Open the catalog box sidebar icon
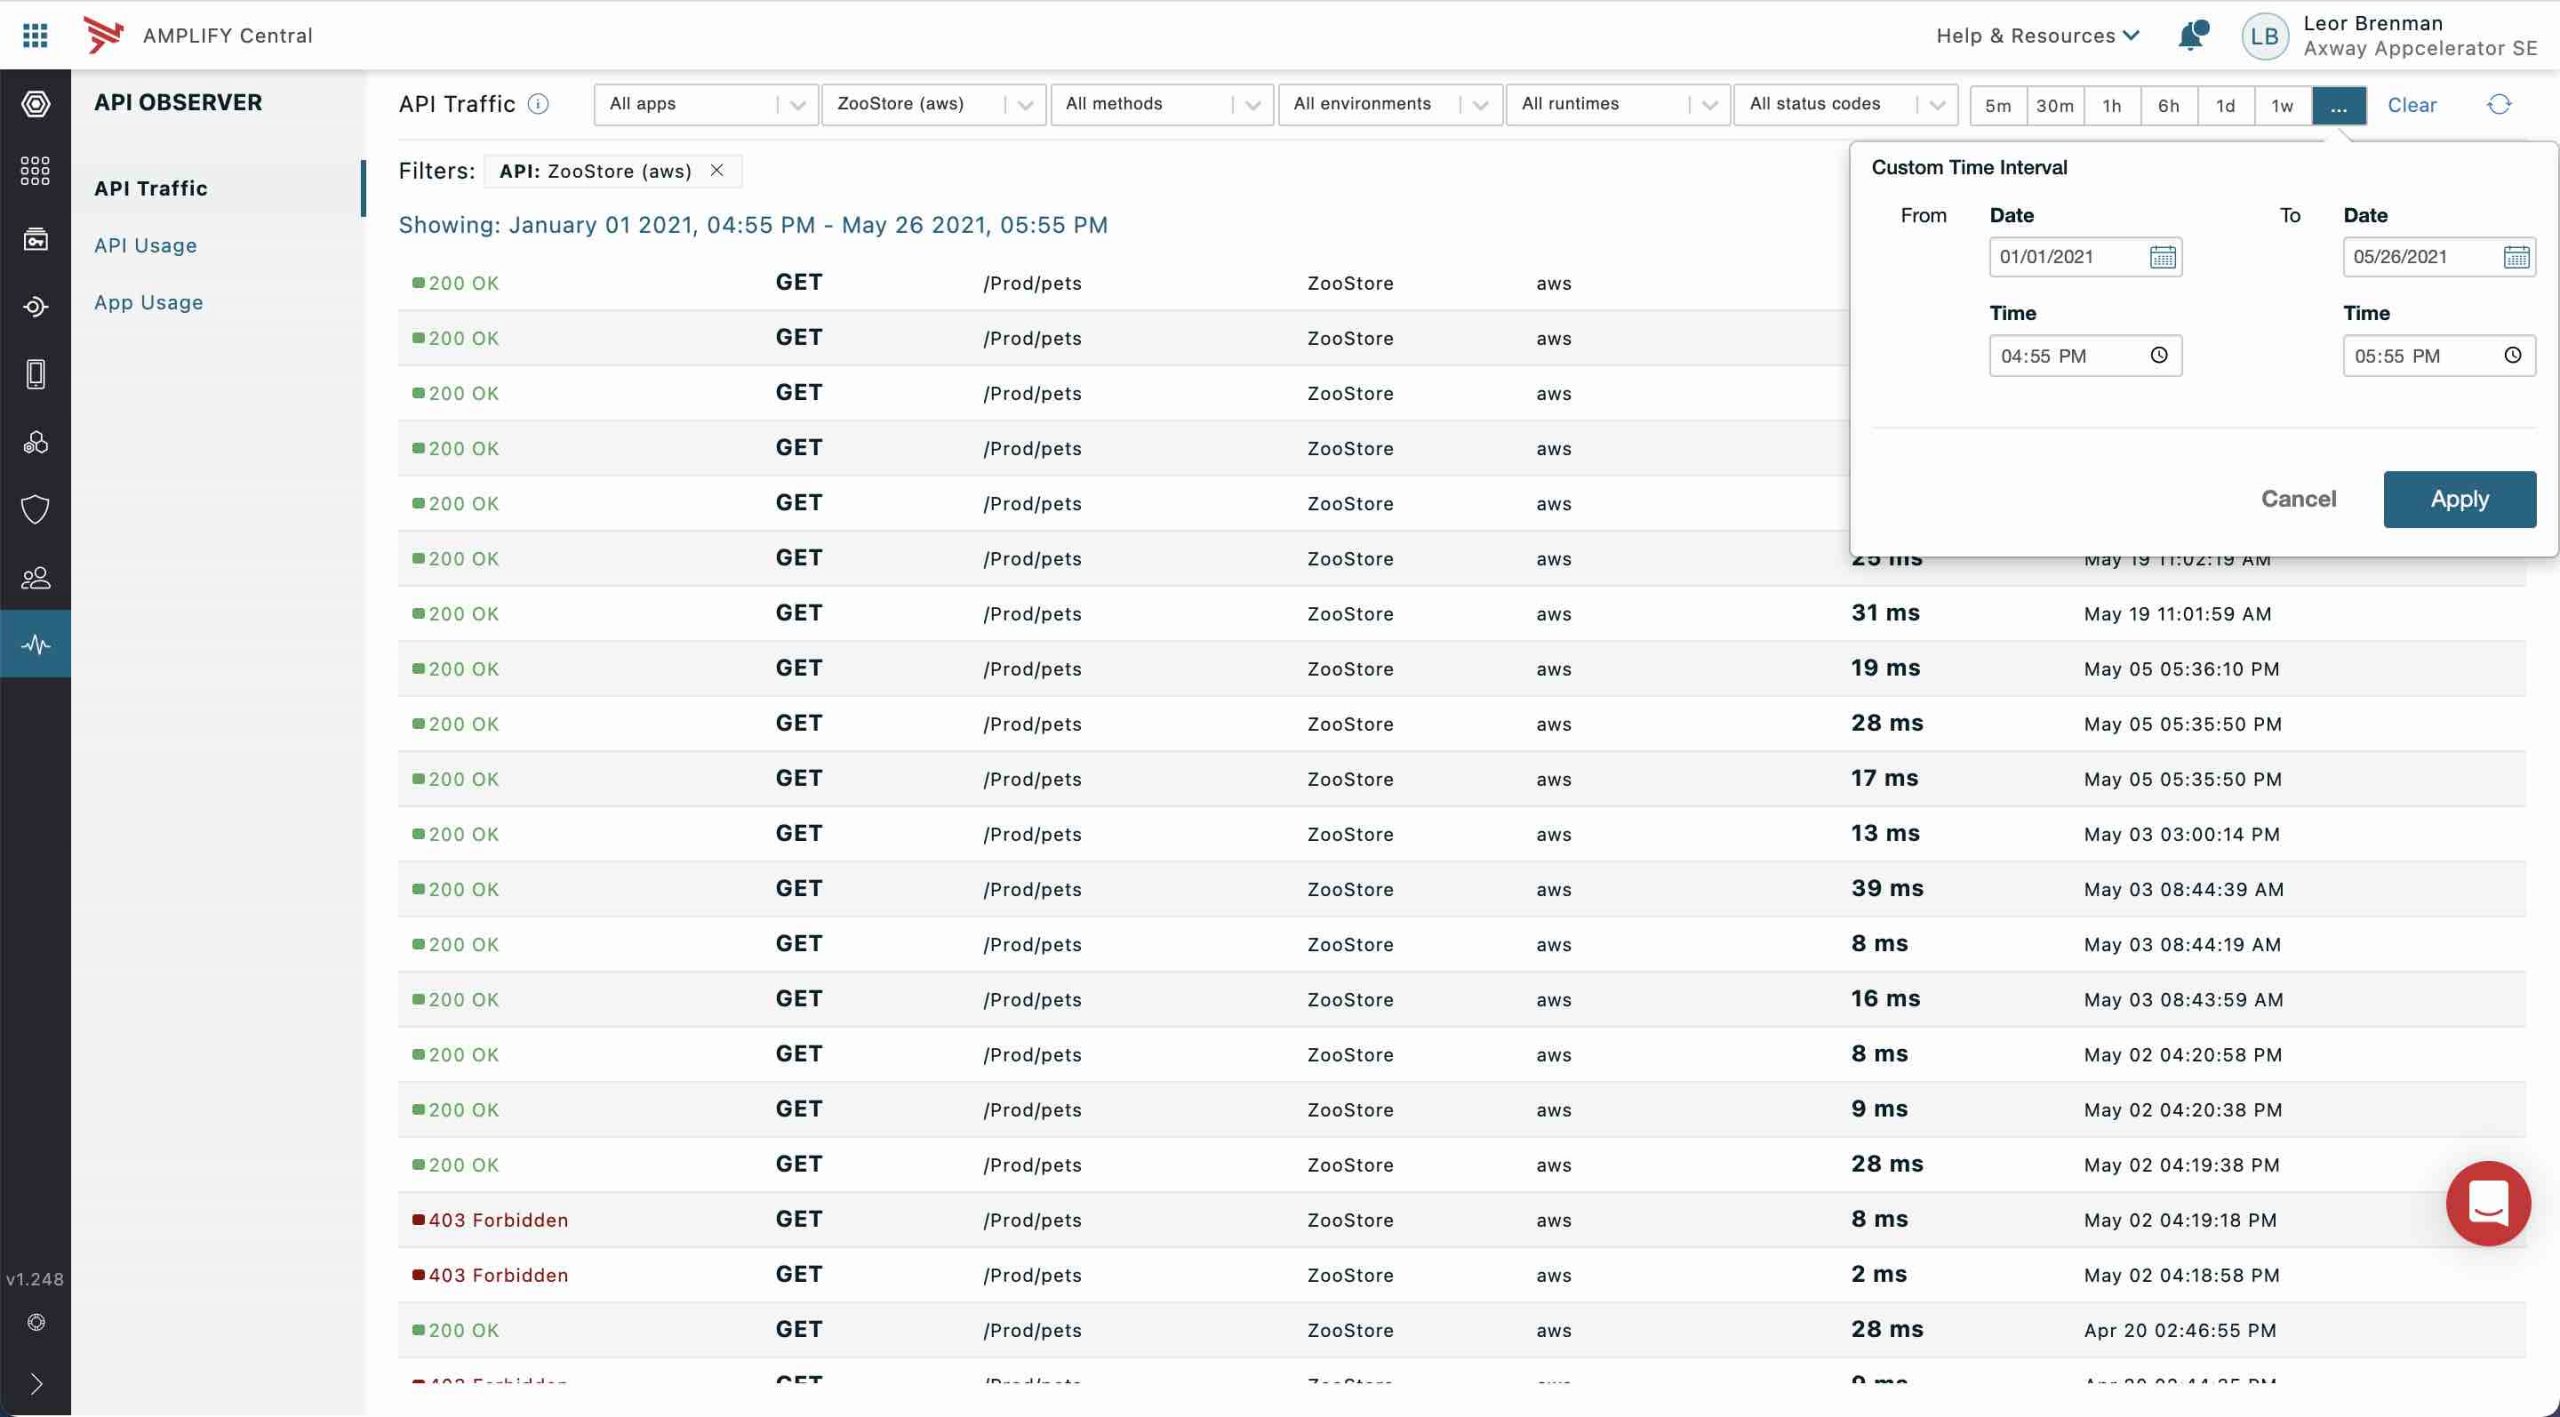Image resolution: width=2560 pixels, height=1417 pixels. tap(35, 239)
